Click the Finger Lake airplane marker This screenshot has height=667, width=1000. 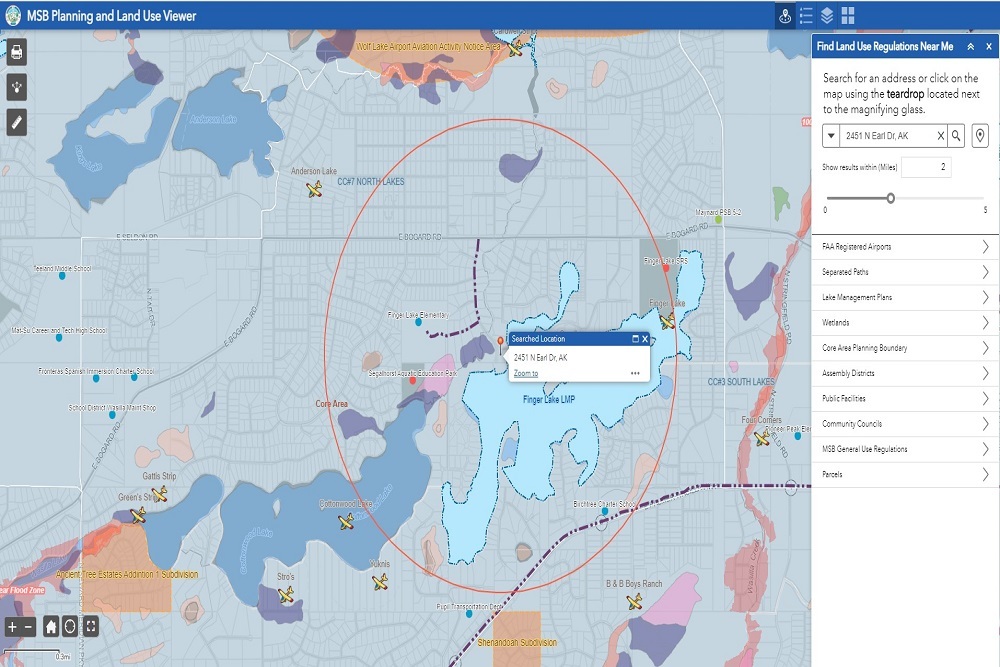tap(668, 321)
